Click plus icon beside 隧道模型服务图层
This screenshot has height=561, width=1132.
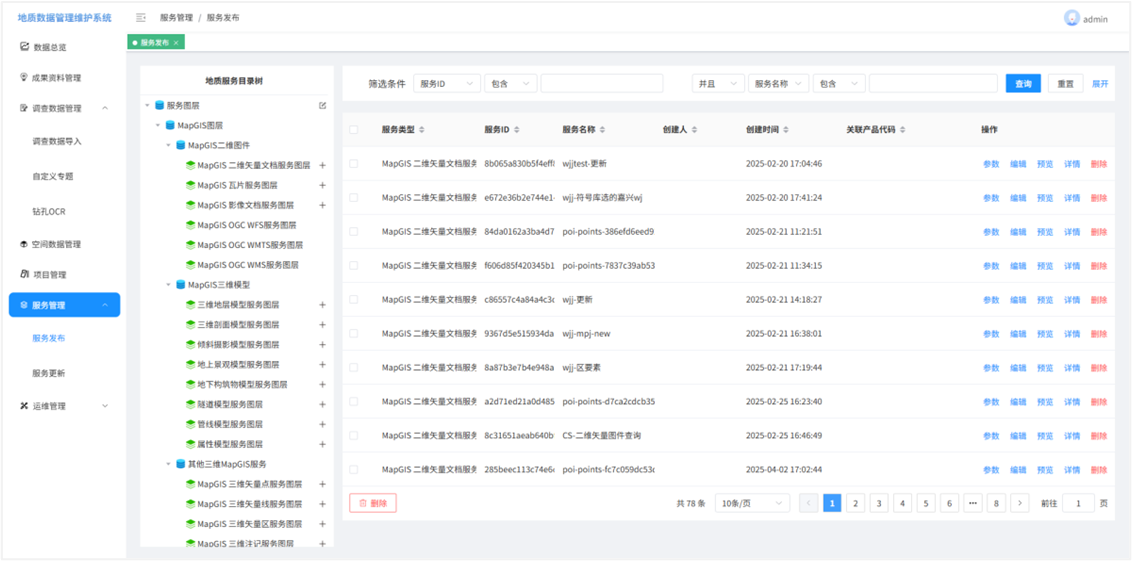pyautogui.click(x=323, y=404)
